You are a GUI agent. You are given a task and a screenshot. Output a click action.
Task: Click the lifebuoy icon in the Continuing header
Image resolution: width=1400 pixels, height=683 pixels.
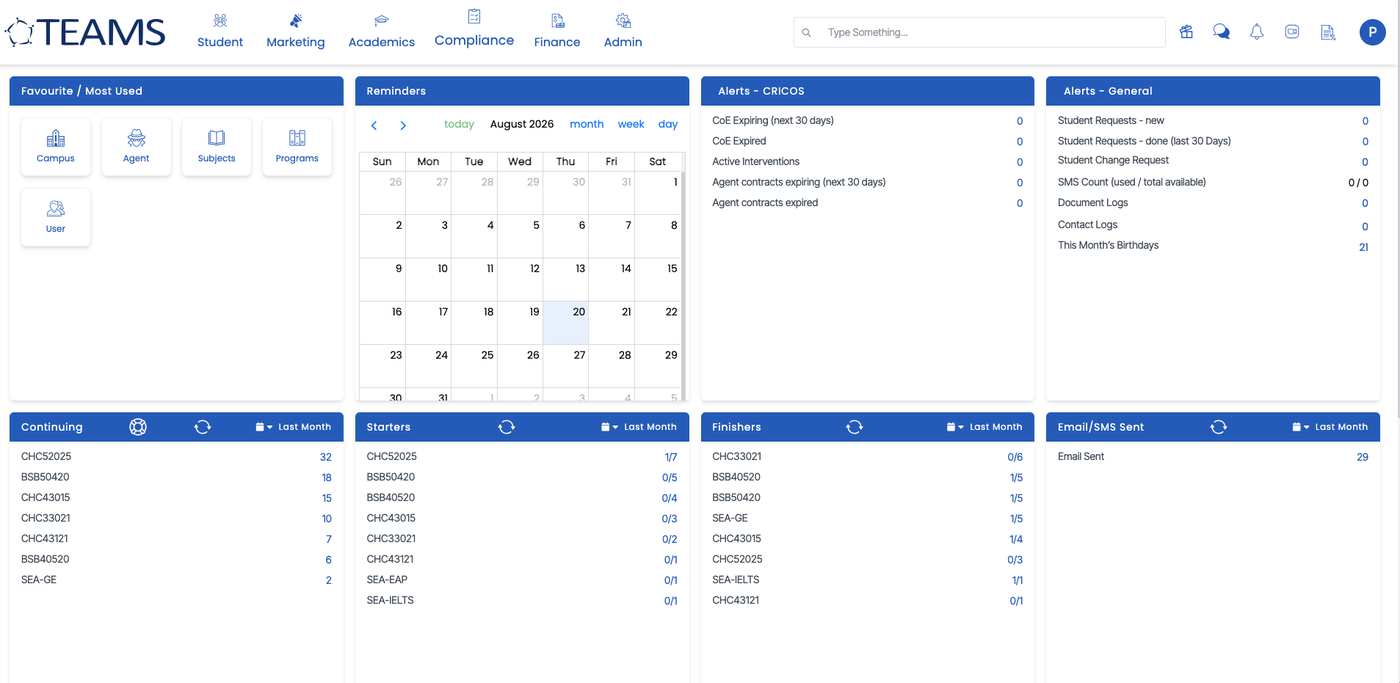click(x=138, y=427)
